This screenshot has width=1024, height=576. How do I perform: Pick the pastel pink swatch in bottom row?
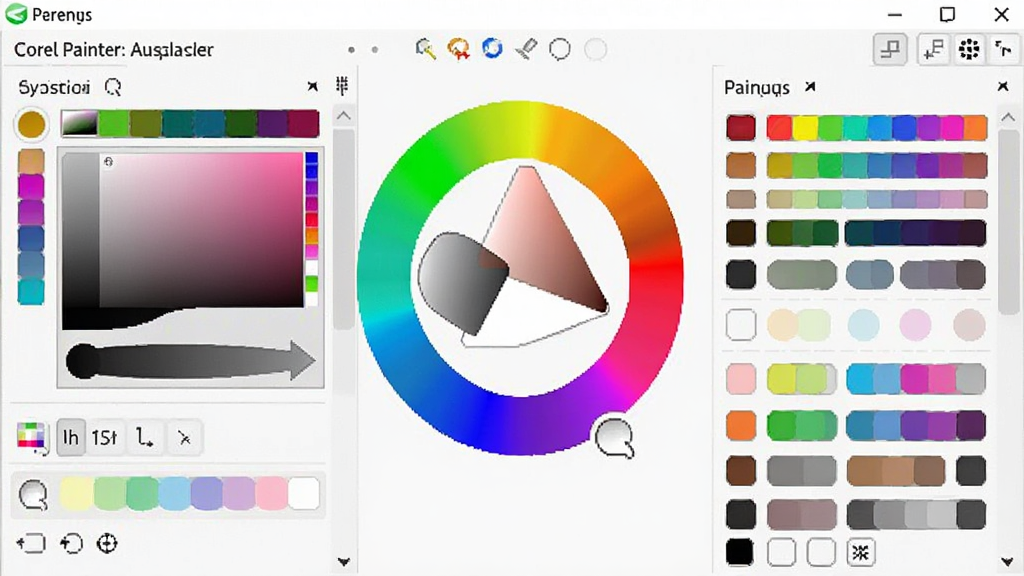coord(271,493)
